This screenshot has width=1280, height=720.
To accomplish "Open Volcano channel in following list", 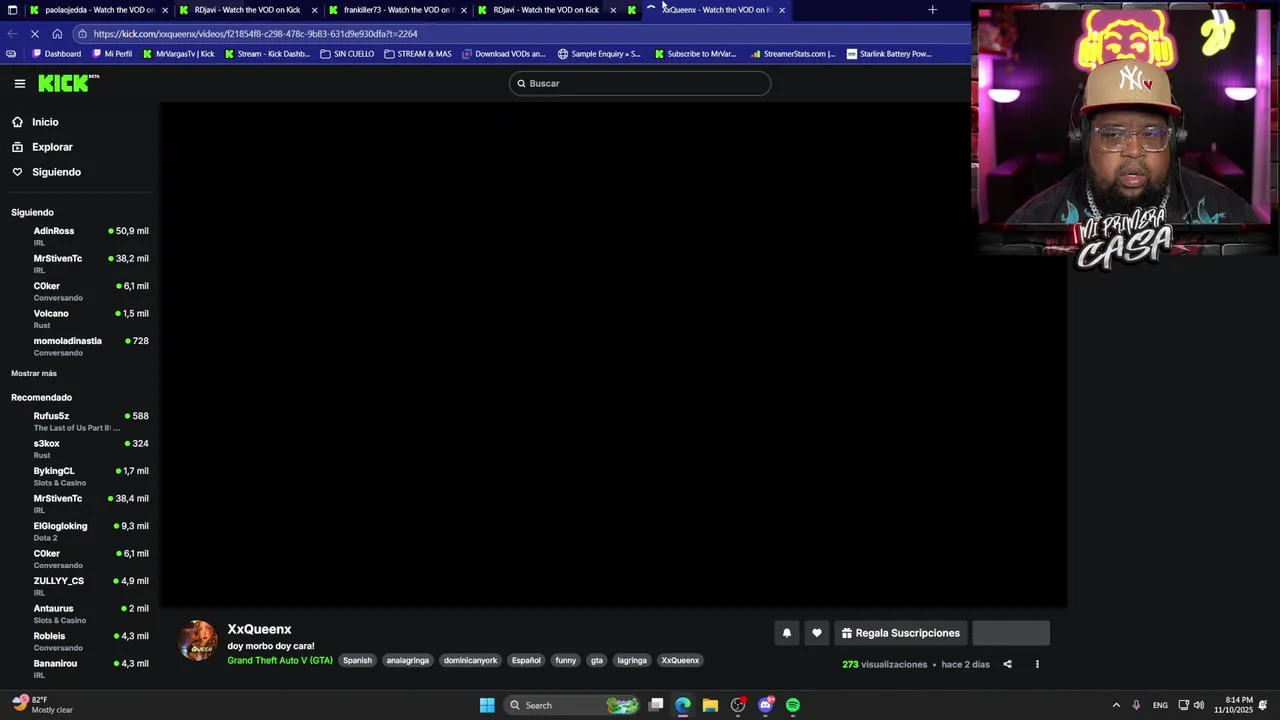I will (x=80, y=319).
